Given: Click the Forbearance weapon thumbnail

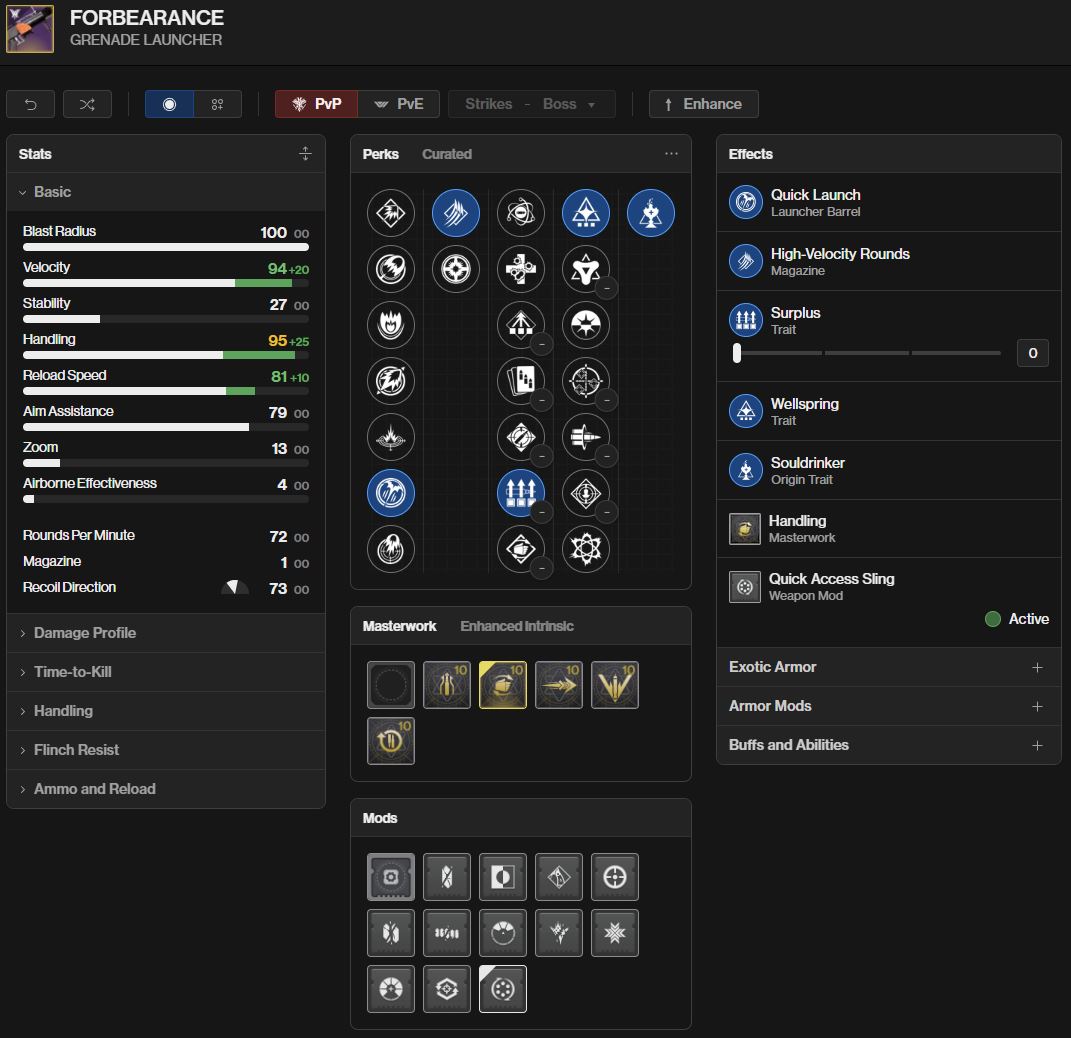Looking at the screenshot, I should (x=30, y=29).
